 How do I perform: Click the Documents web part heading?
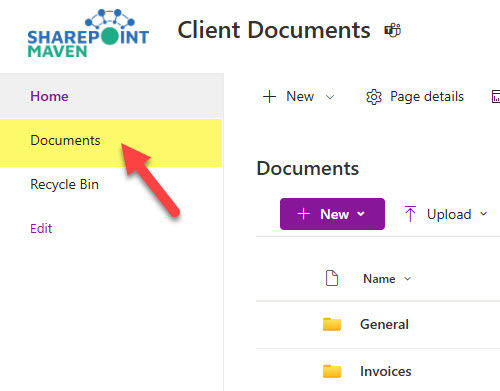point(308,168)
